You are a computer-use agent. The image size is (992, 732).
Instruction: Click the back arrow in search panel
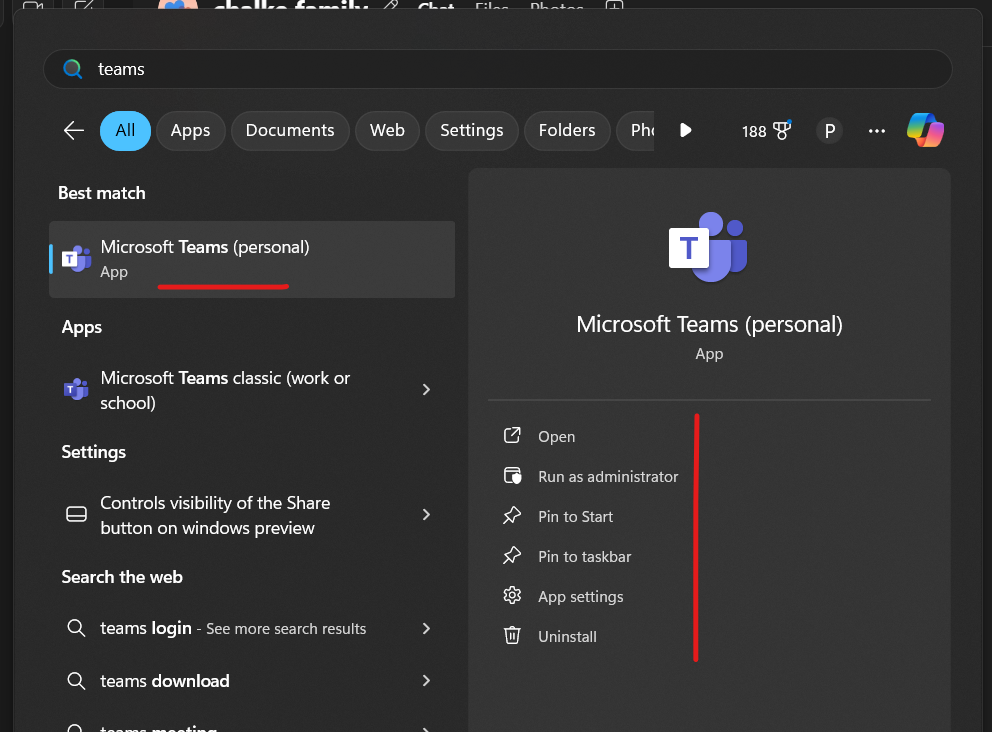tap(74, 131)
